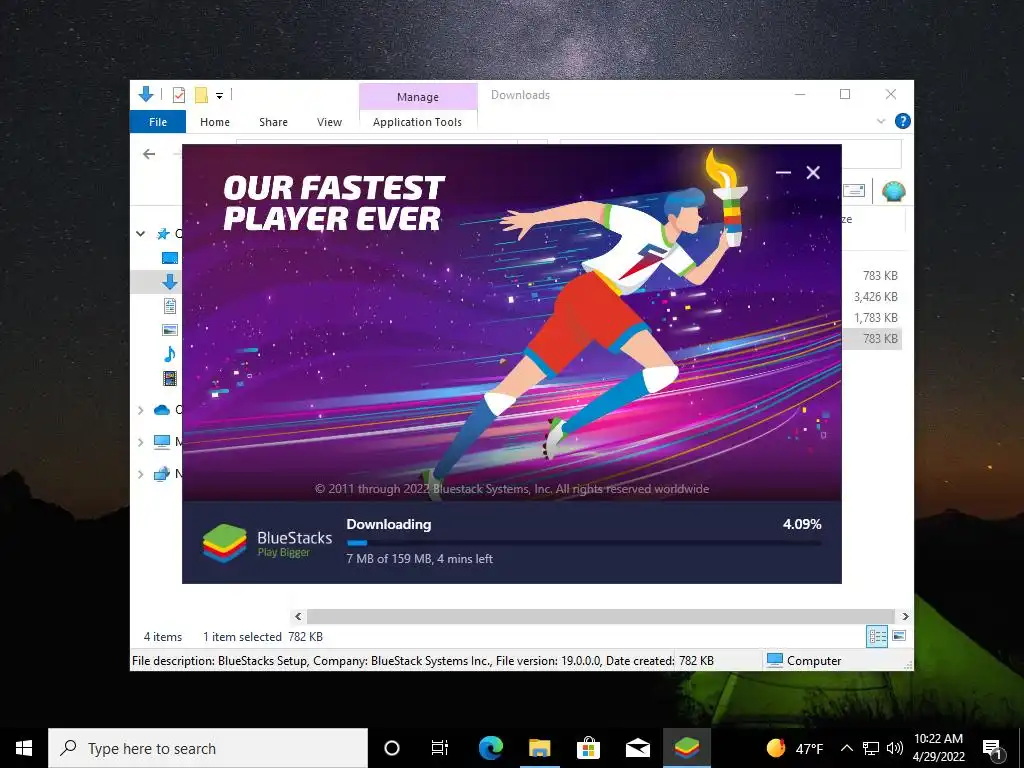Select Music note icon in navigation pane

(170, 354)
